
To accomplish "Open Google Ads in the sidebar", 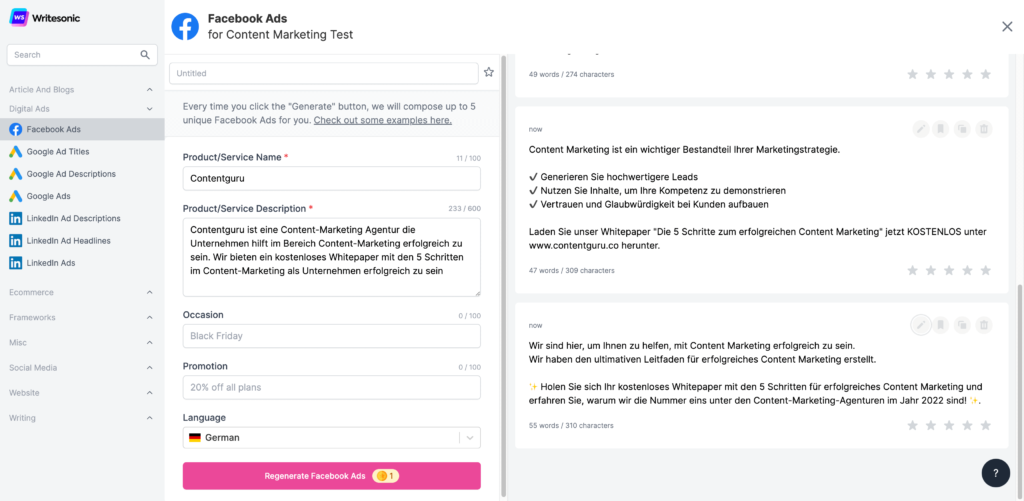I will tap(82, 196).
